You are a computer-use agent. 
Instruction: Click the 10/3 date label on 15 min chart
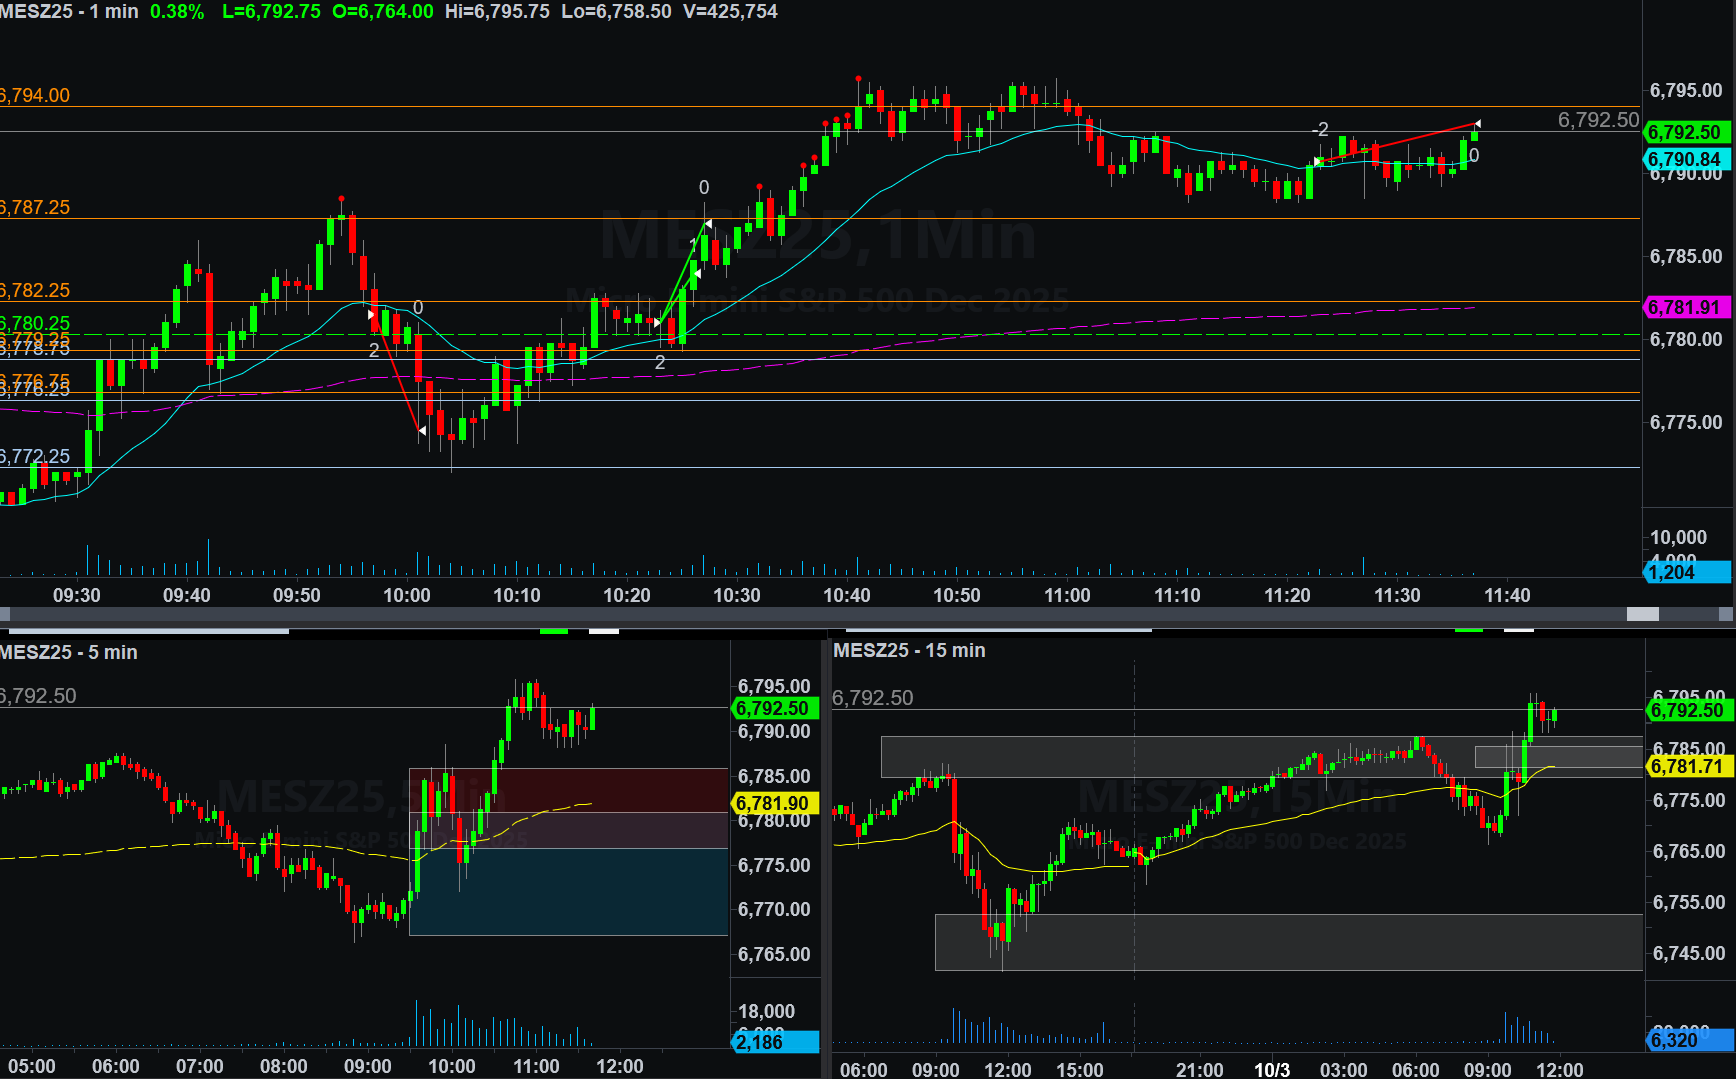(1272, 1069)
